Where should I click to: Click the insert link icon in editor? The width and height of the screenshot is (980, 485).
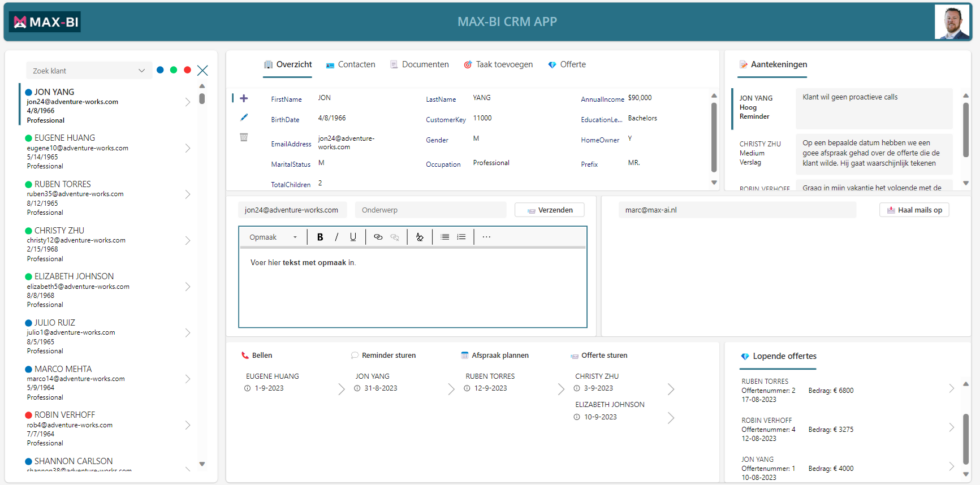point(378,237)
